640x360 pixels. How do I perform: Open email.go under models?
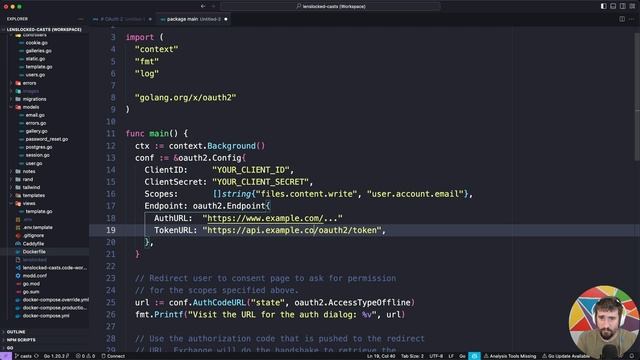pyautogui.click(x=35, y=115)
